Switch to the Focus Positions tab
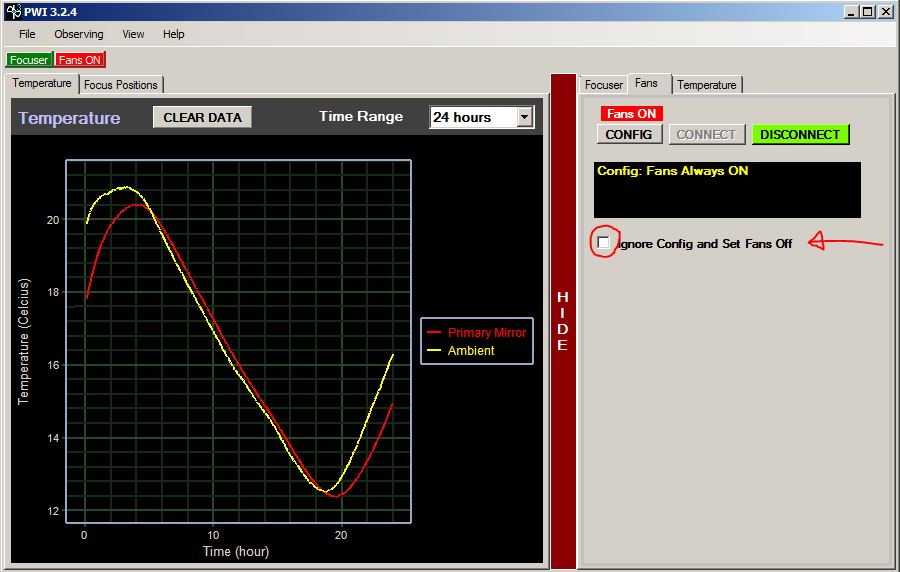Image resolution: width=900 pixels, height=572 pixels. [121, 85]
